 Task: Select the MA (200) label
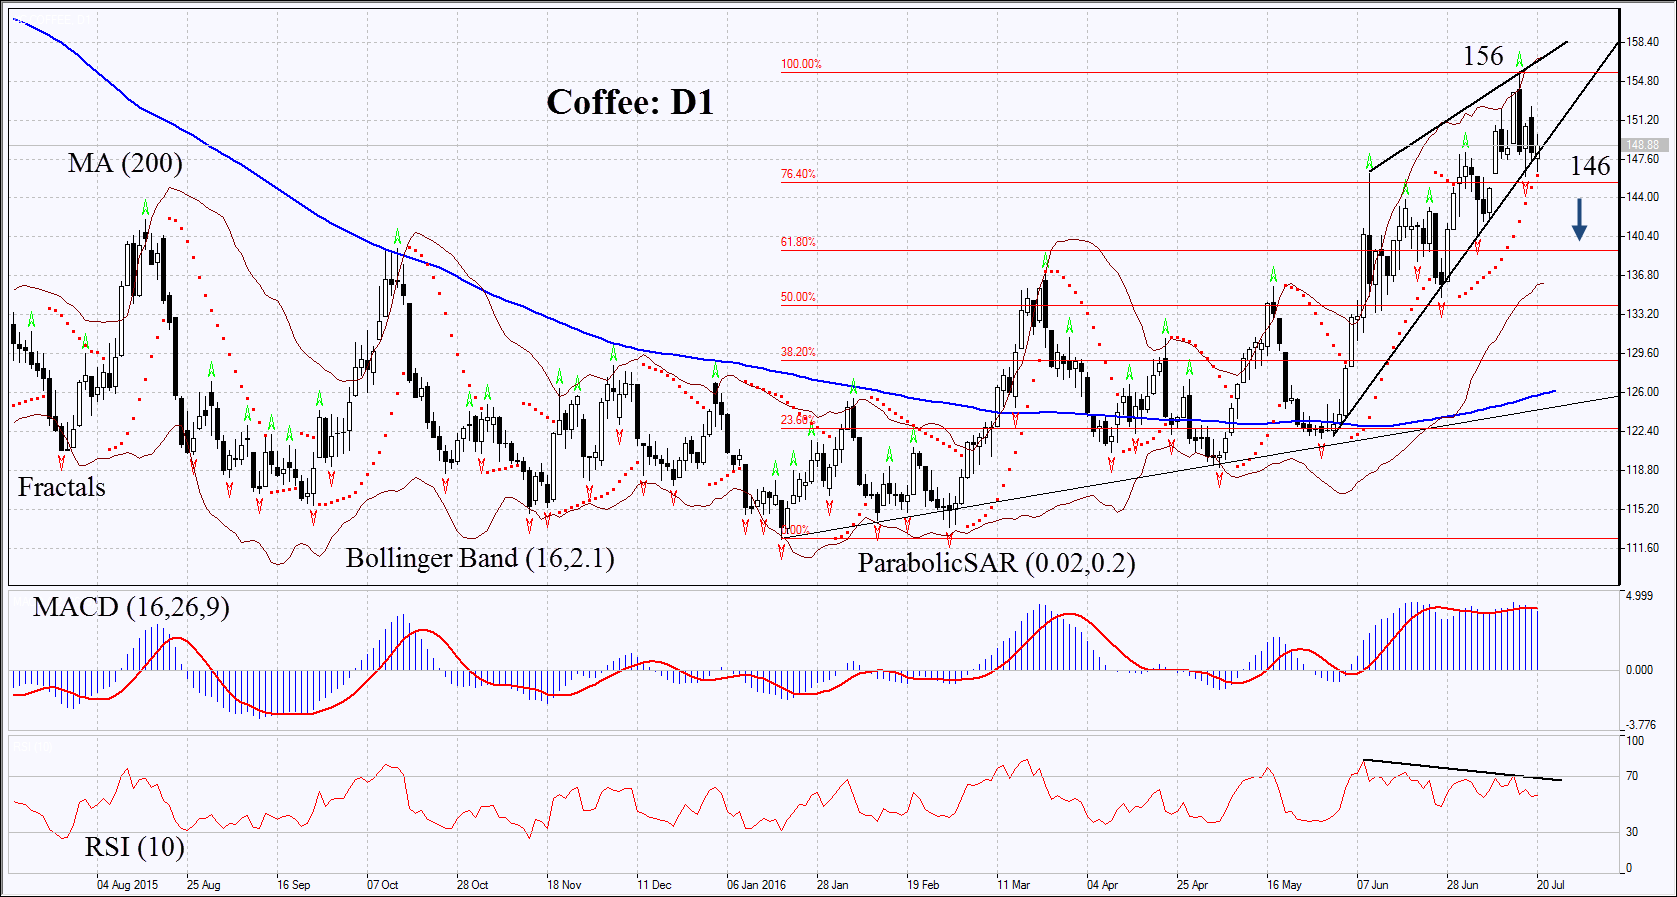(x=125, y=163)
